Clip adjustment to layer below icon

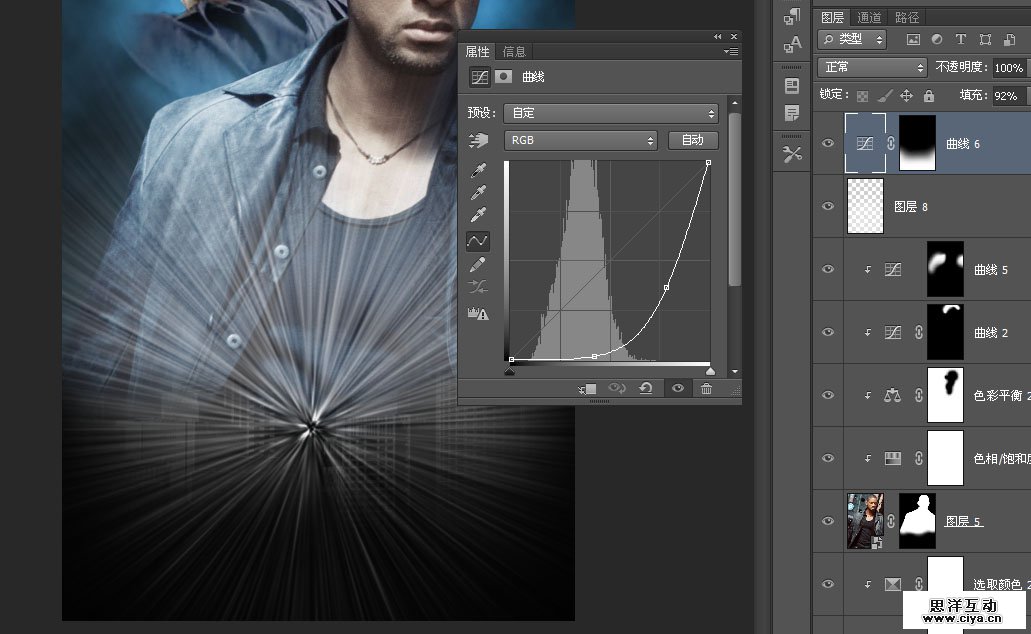tap(587, 389)
